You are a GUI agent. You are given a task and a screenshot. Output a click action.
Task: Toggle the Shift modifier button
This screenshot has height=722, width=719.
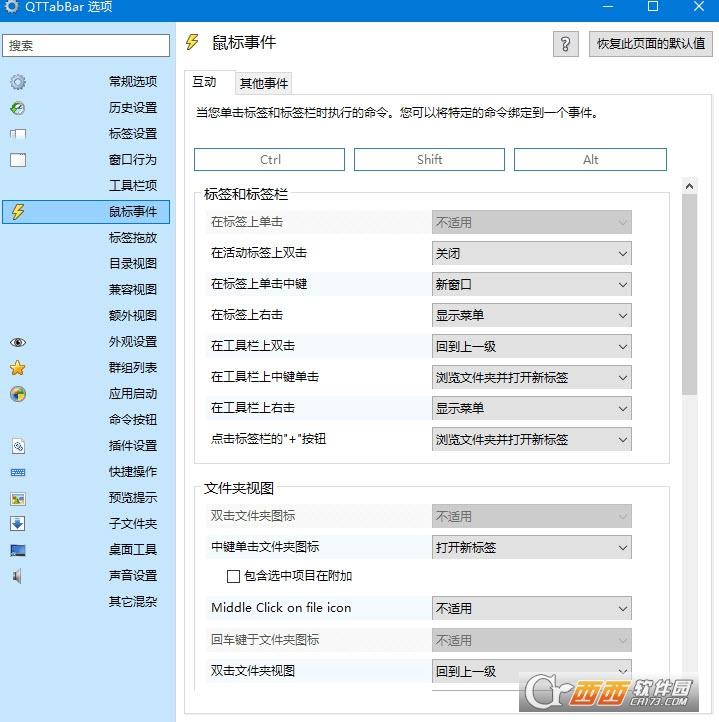point(429,159)
